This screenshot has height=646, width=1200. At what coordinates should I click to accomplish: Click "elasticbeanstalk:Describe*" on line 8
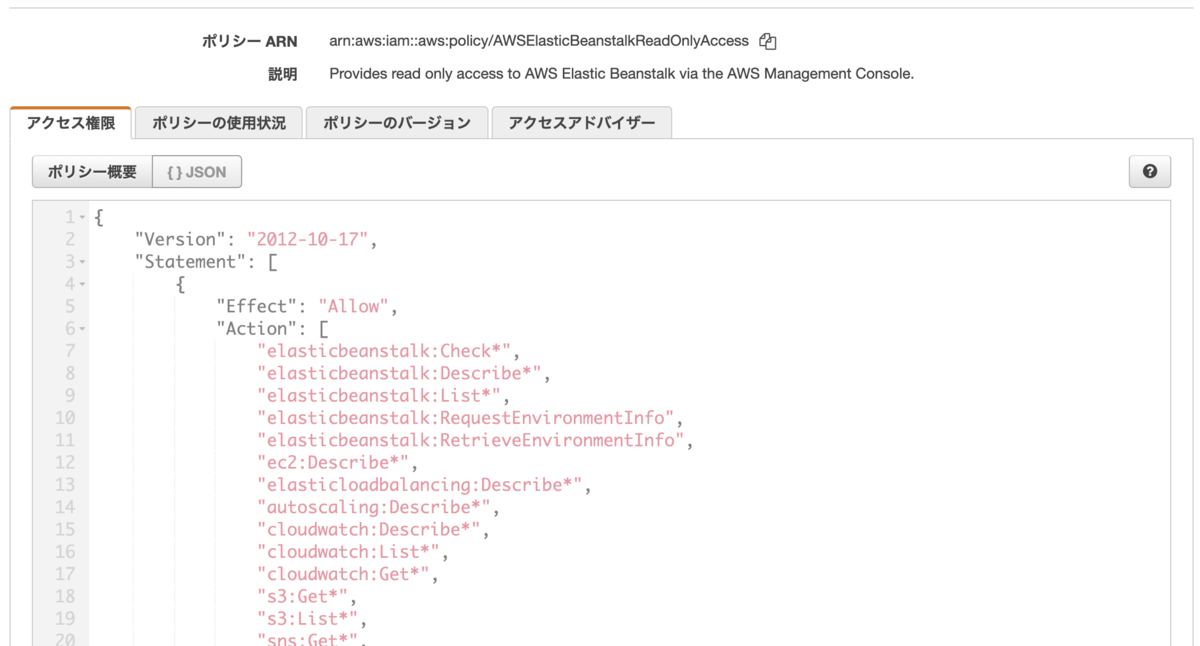tap(400, 373)
